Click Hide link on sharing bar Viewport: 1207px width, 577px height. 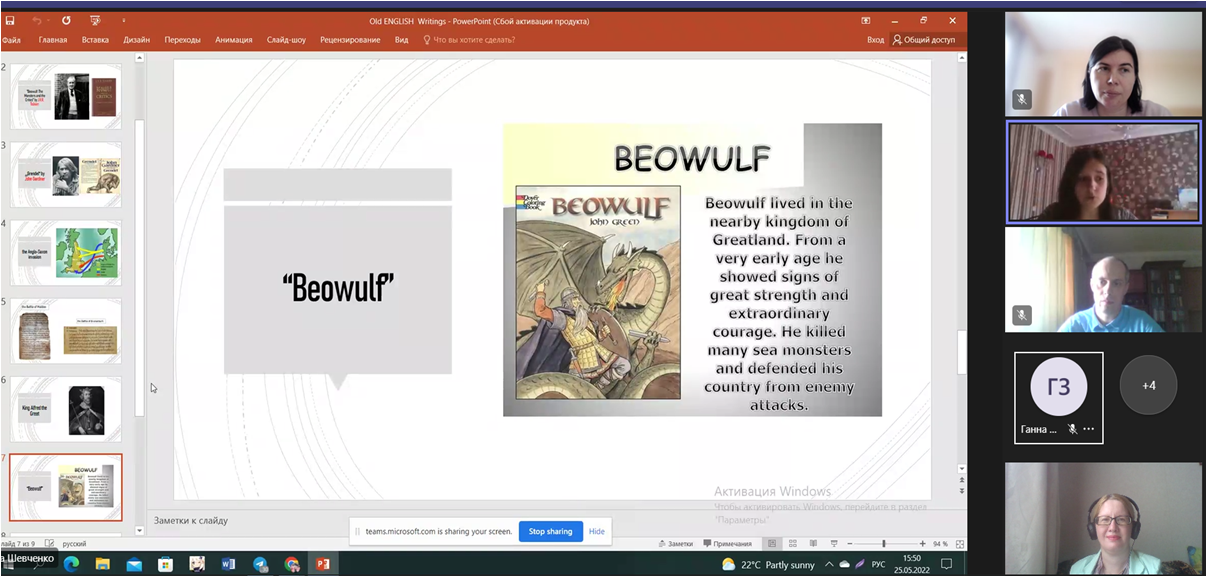coord(596,531)
